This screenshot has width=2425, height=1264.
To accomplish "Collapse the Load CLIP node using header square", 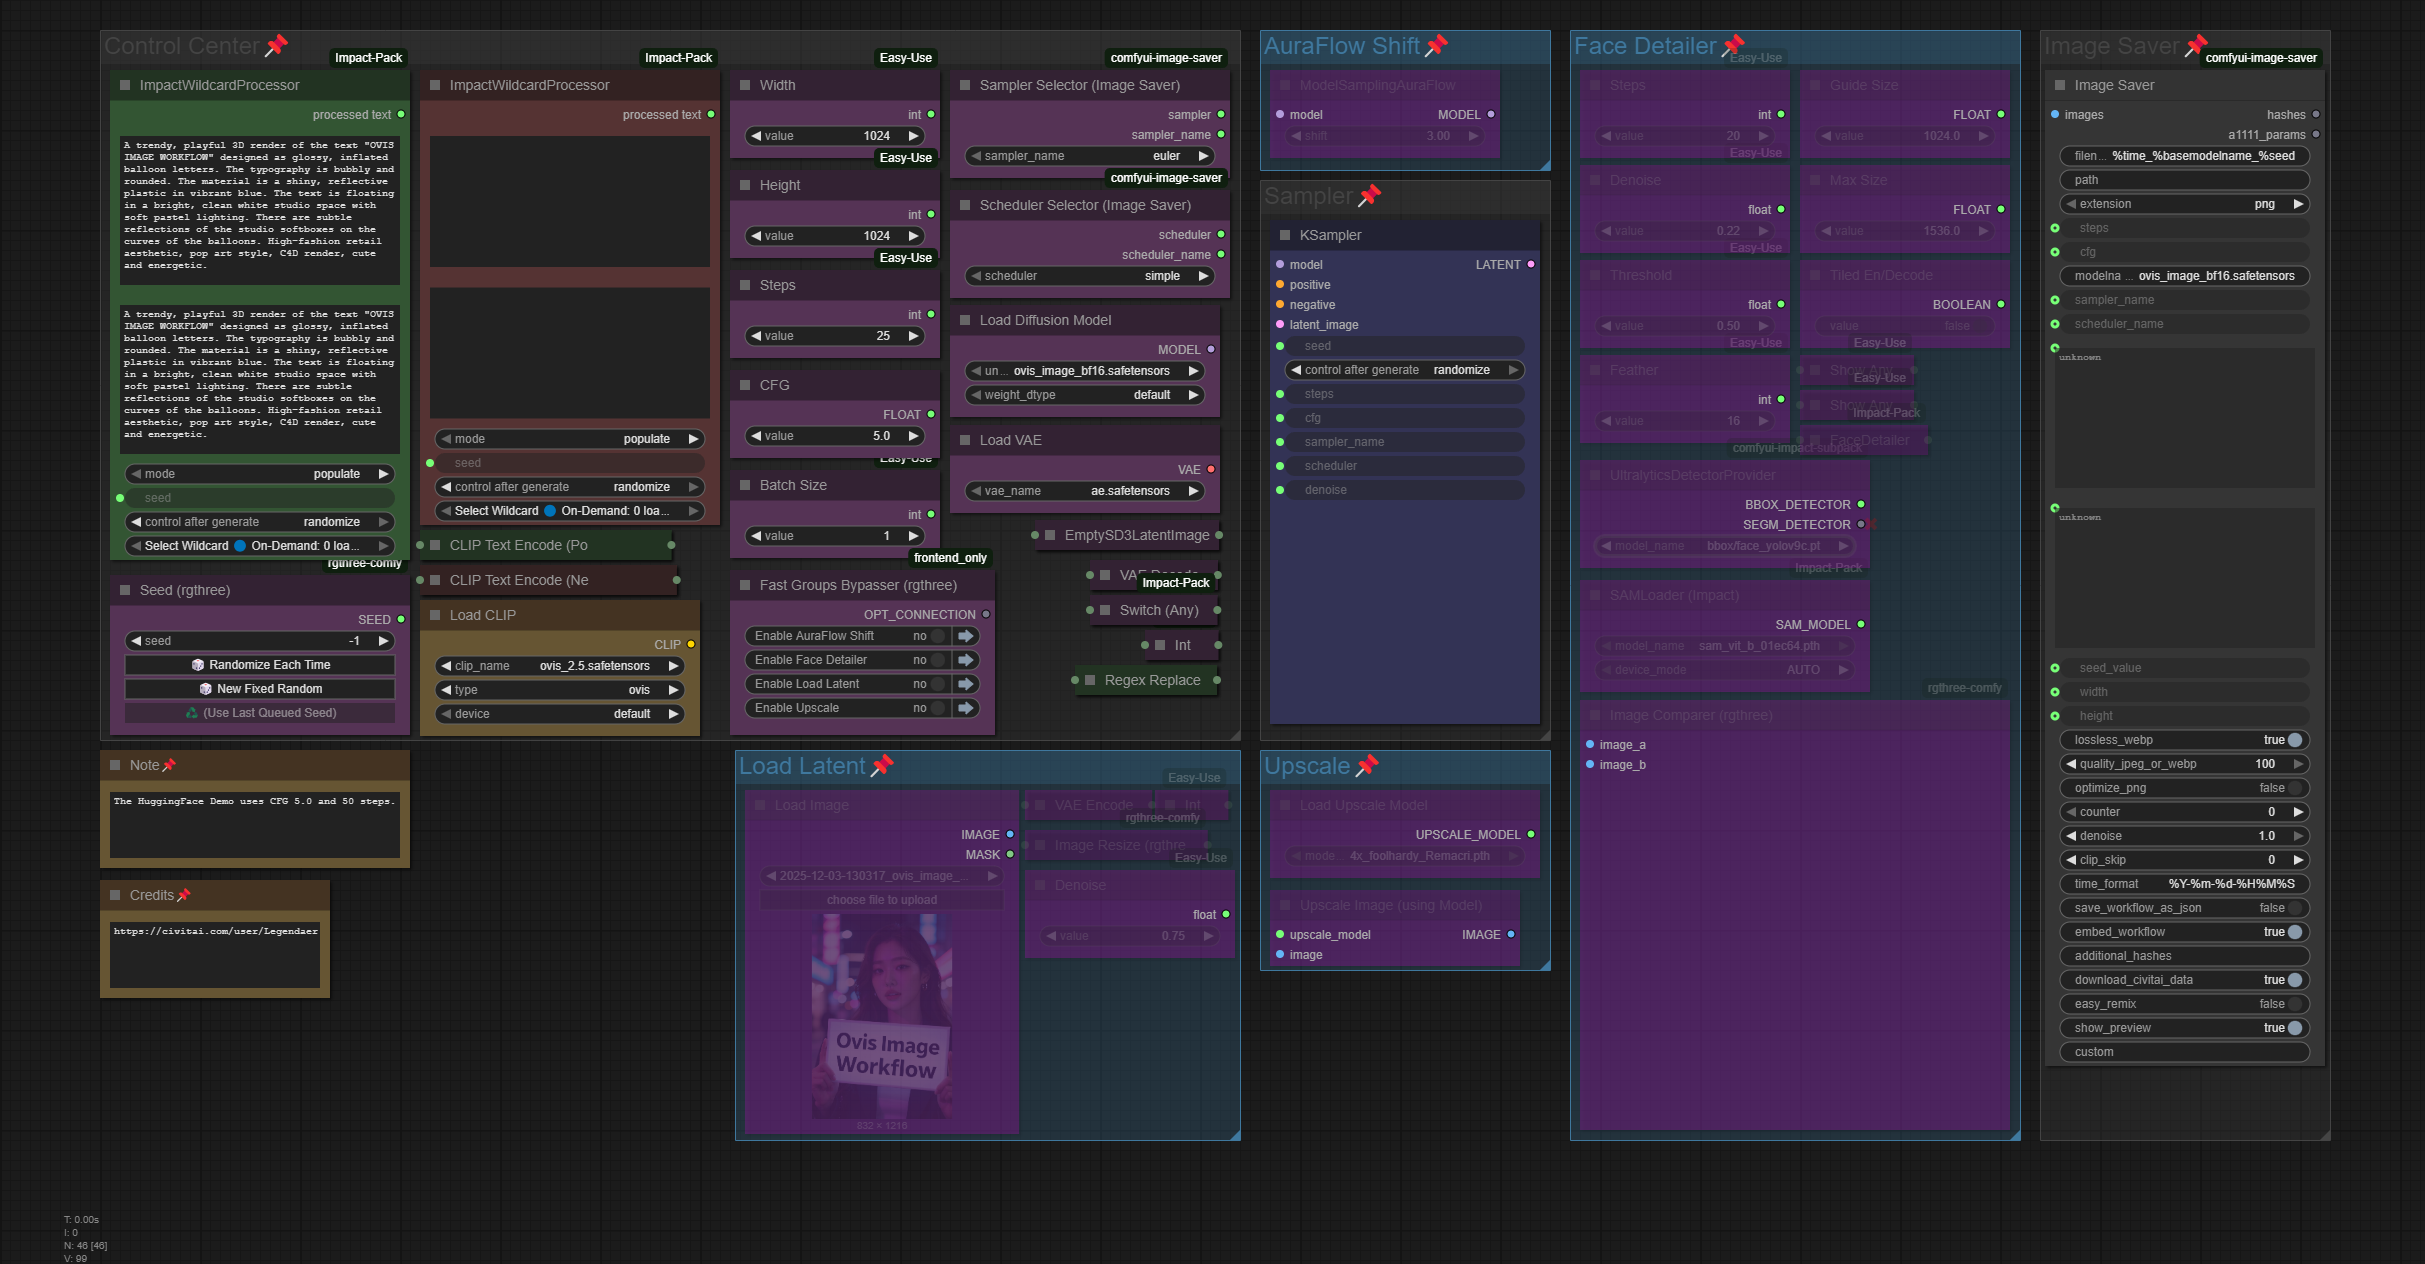I will [x=435, y=615].
